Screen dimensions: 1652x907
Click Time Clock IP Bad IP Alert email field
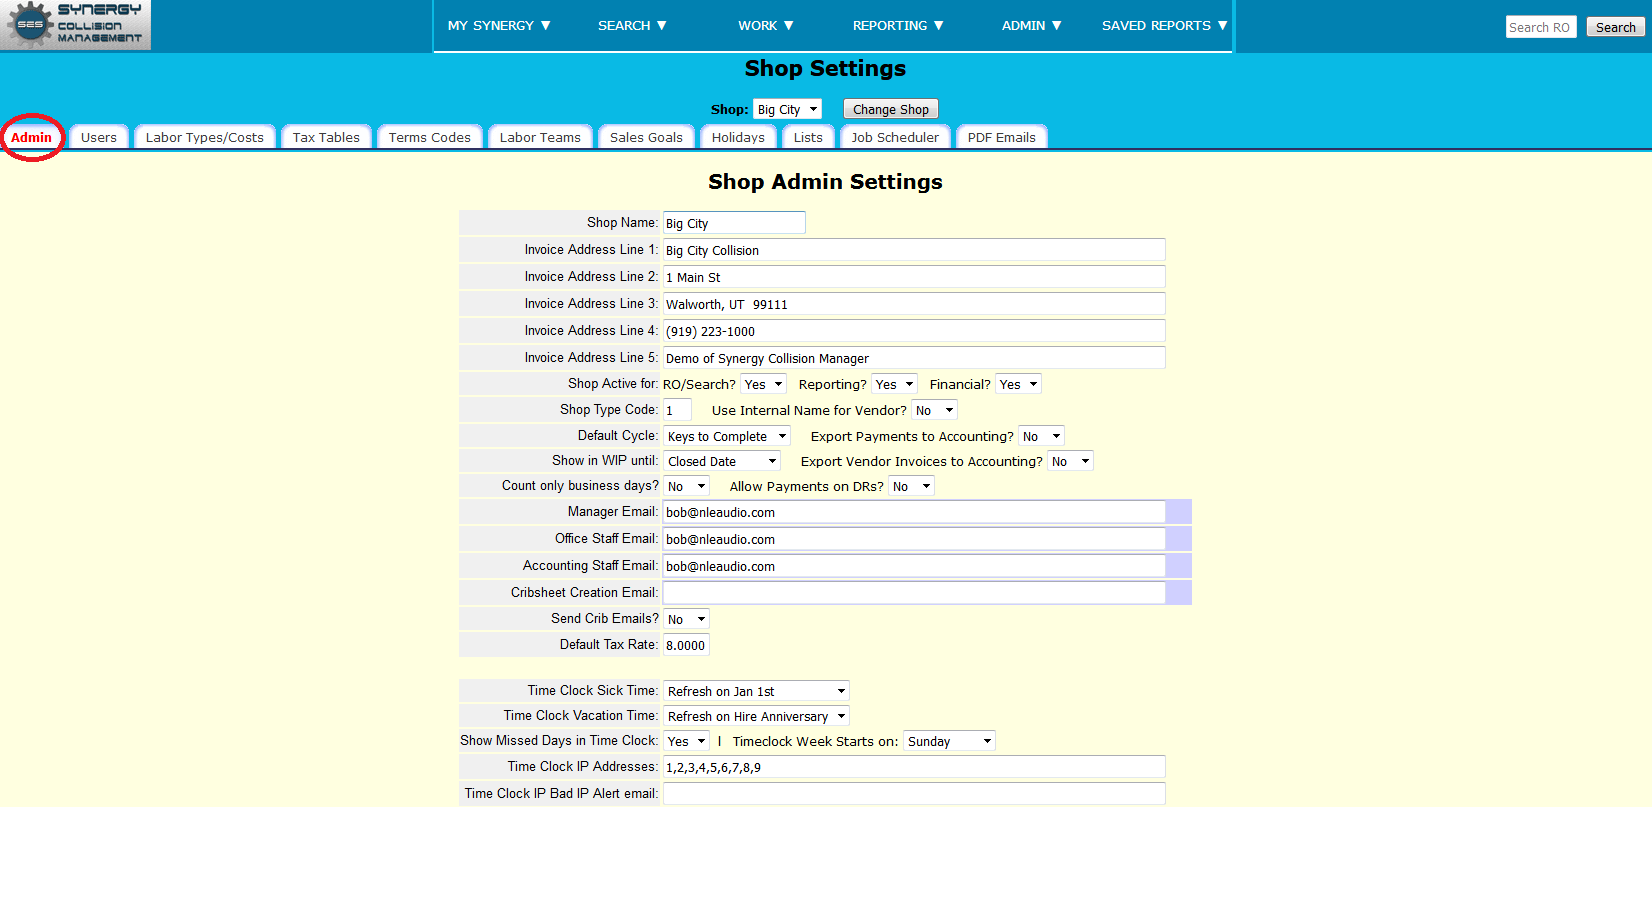[x=914, y=794]
